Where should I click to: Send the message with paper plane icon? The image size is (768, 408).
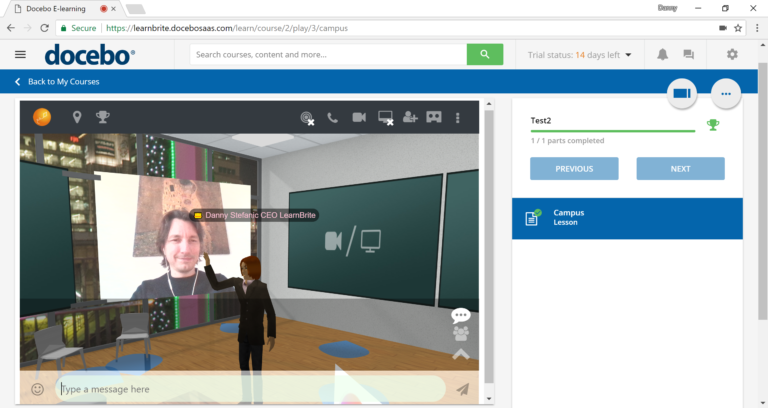(x=462, y=389)
